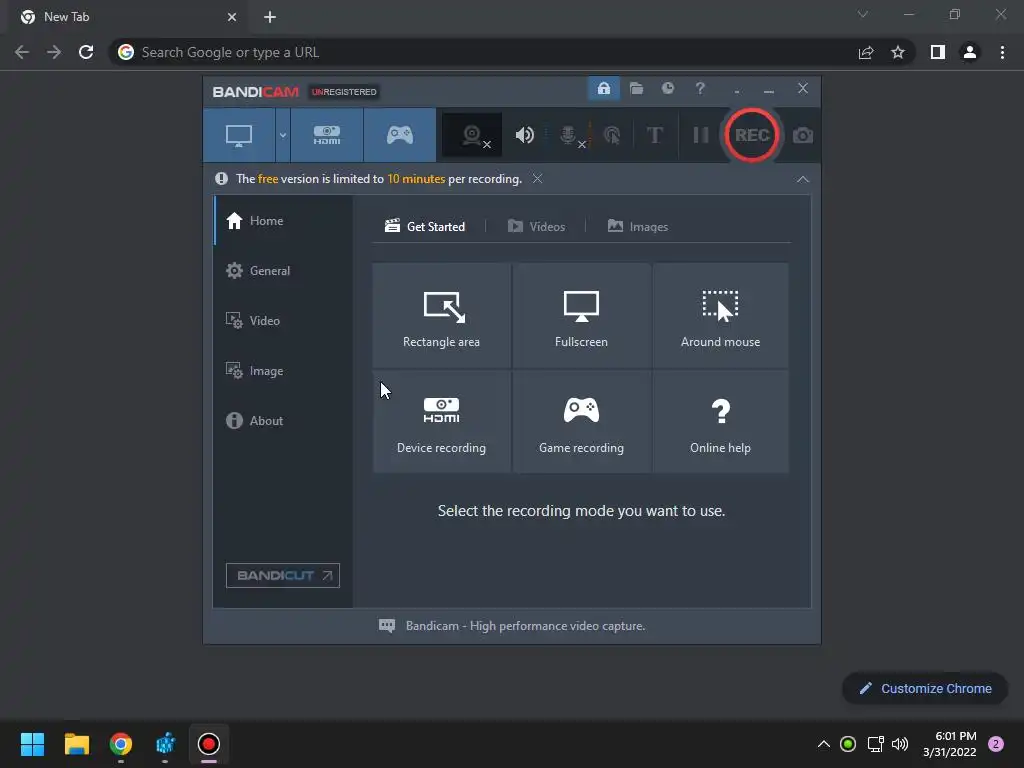The image size is (1024, 768).
Task: Select game recording mode gamepad in toolbar
Action: coord(400,135)
